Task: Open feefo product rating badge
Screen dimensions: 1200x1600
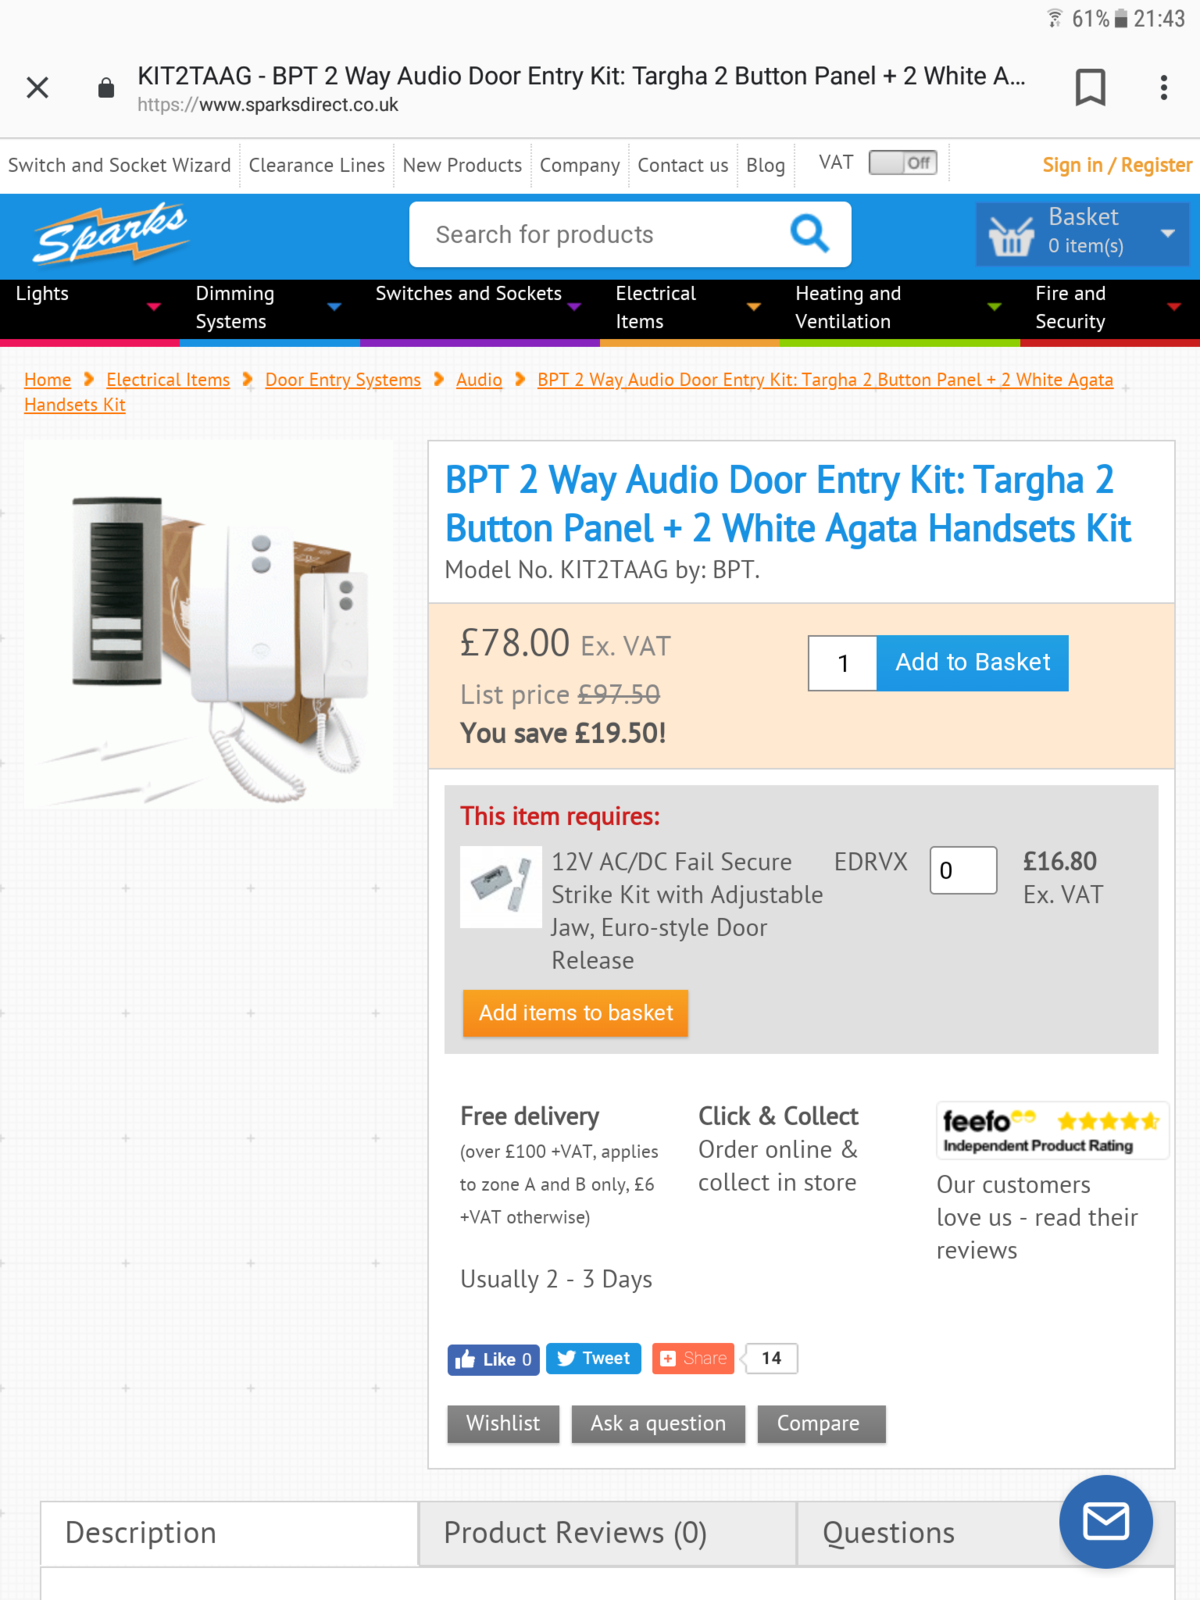Action: click(1052, 1131)
